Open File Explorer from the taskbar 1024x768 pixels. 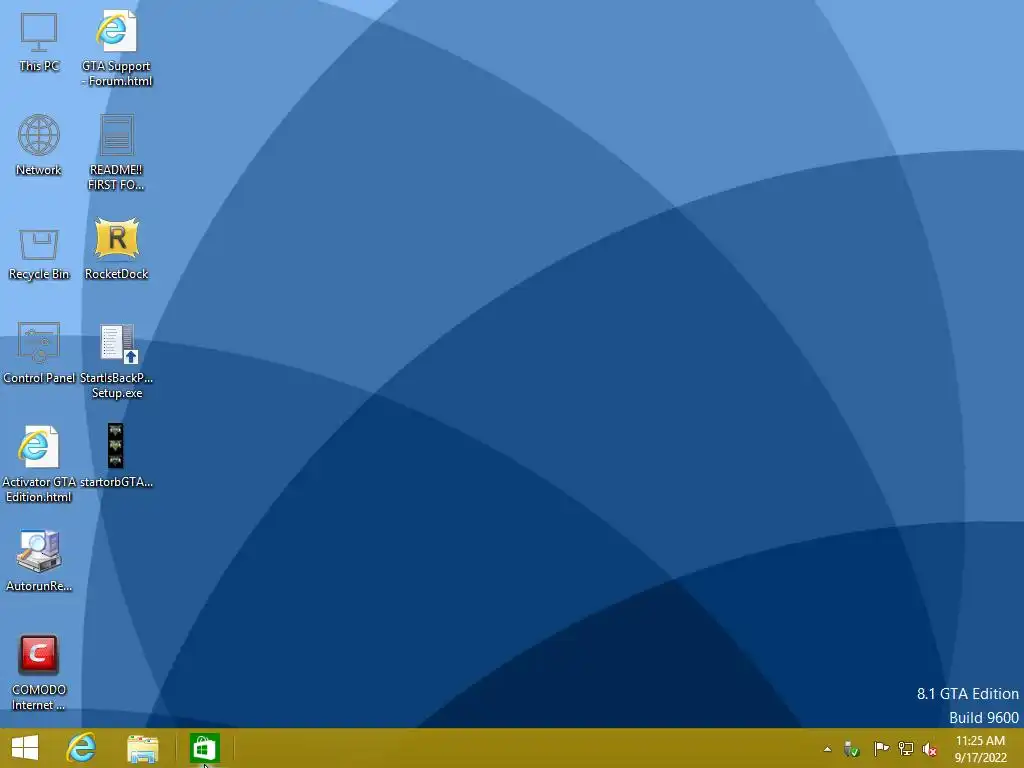tap(142, 748)
